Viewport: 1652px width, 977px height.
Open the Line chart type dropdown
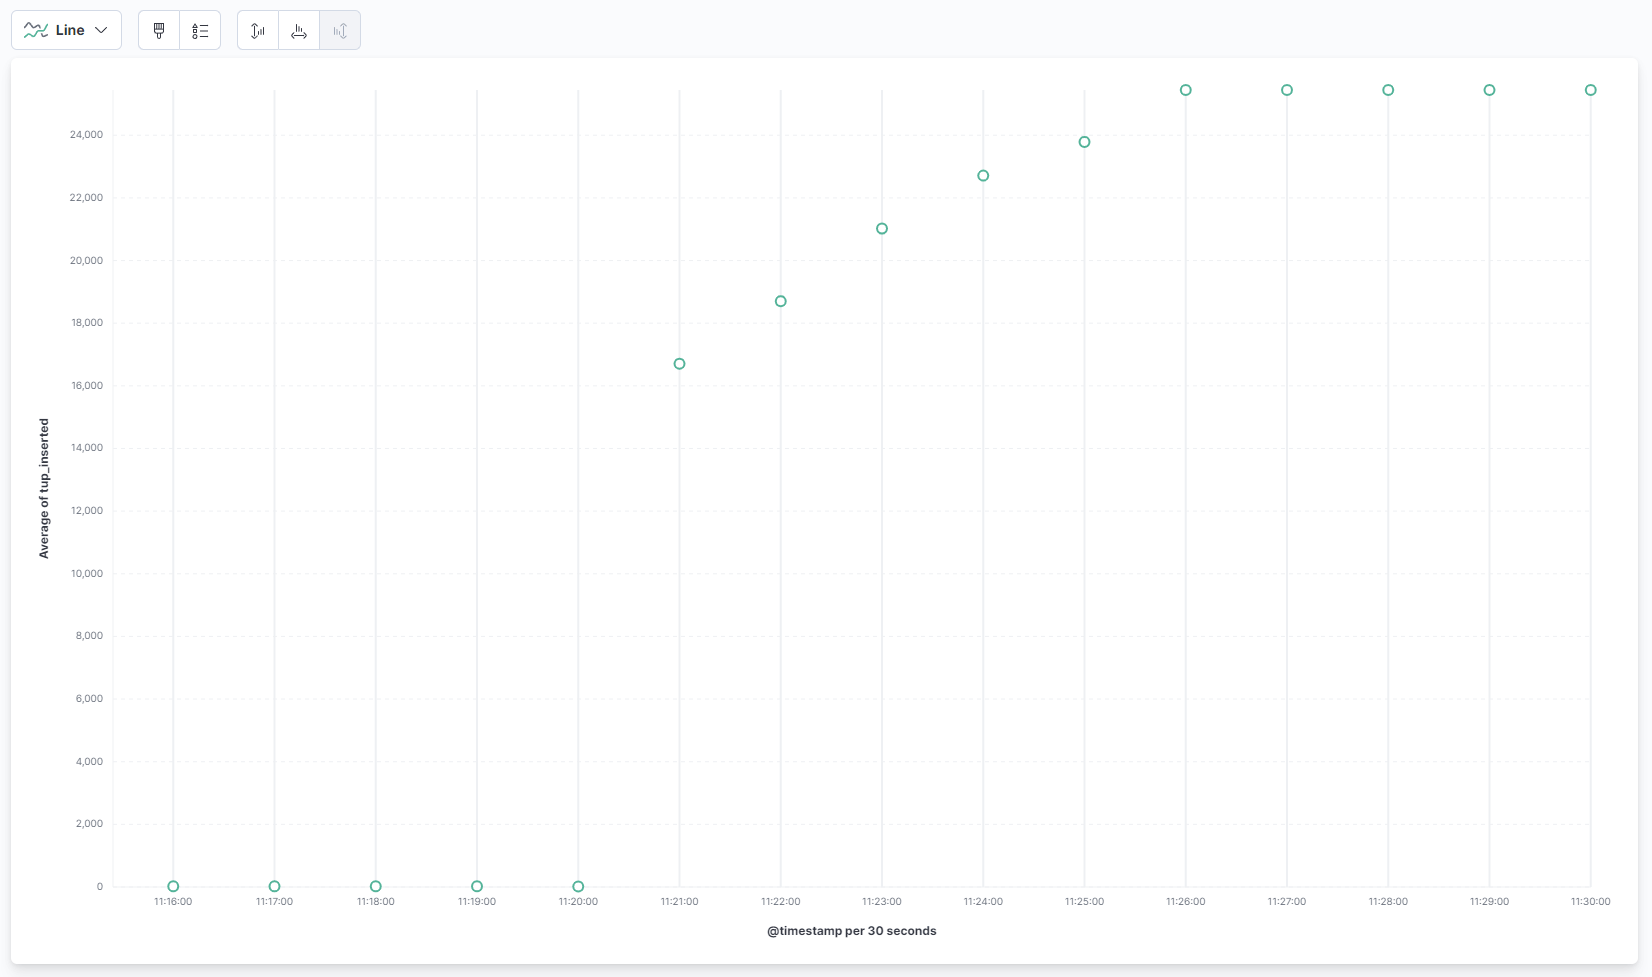click(x=66, y=30)
